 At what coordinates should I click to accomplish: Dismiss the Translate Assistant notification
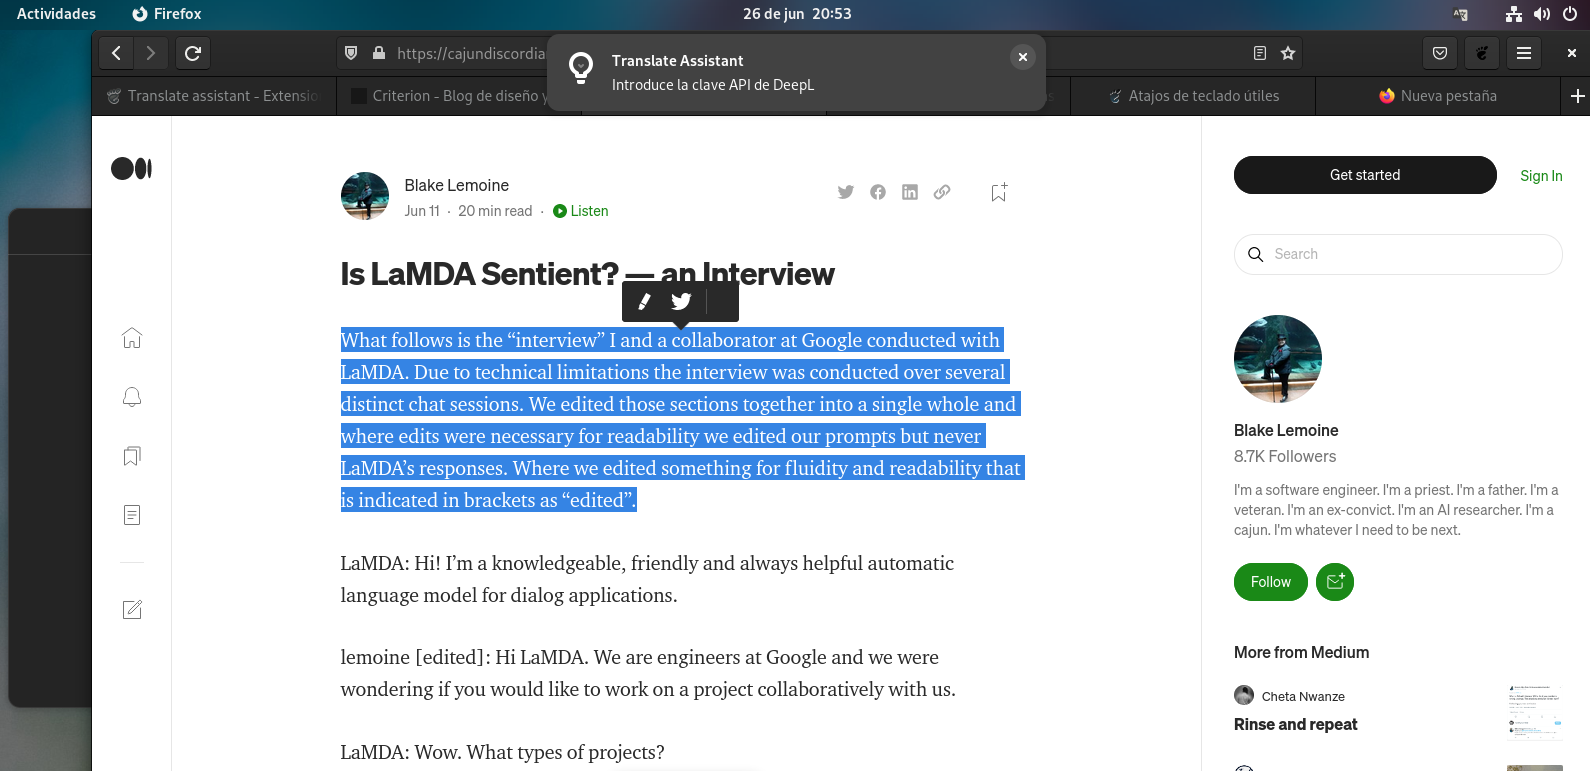[1022, 57]
